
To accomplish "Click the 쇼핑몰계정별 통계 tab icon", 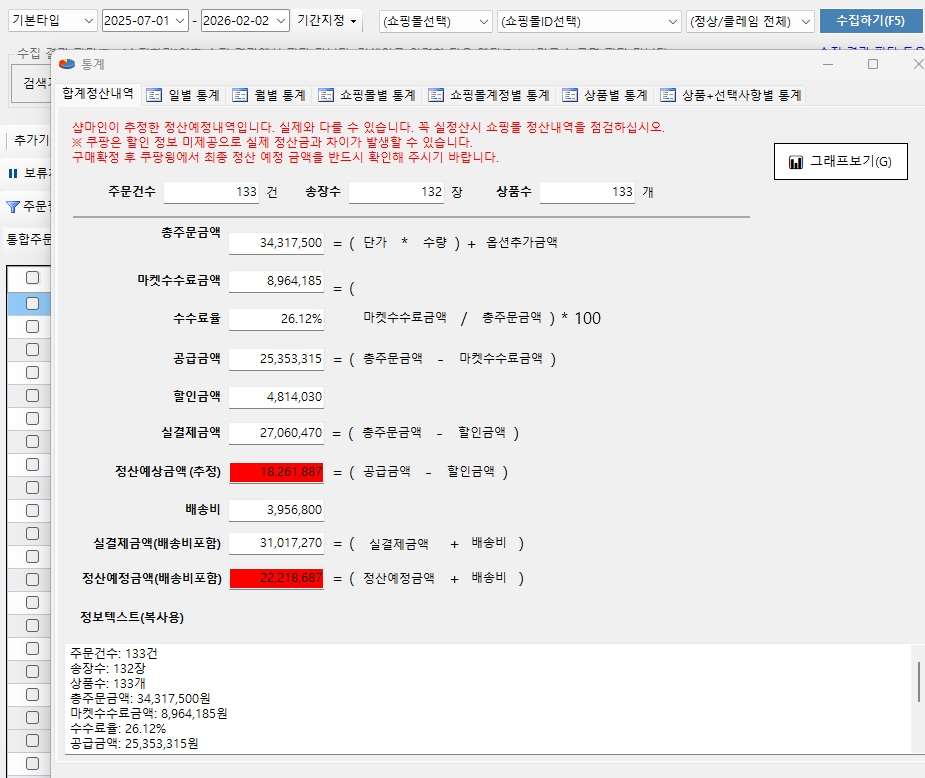I will coord(436,95).
